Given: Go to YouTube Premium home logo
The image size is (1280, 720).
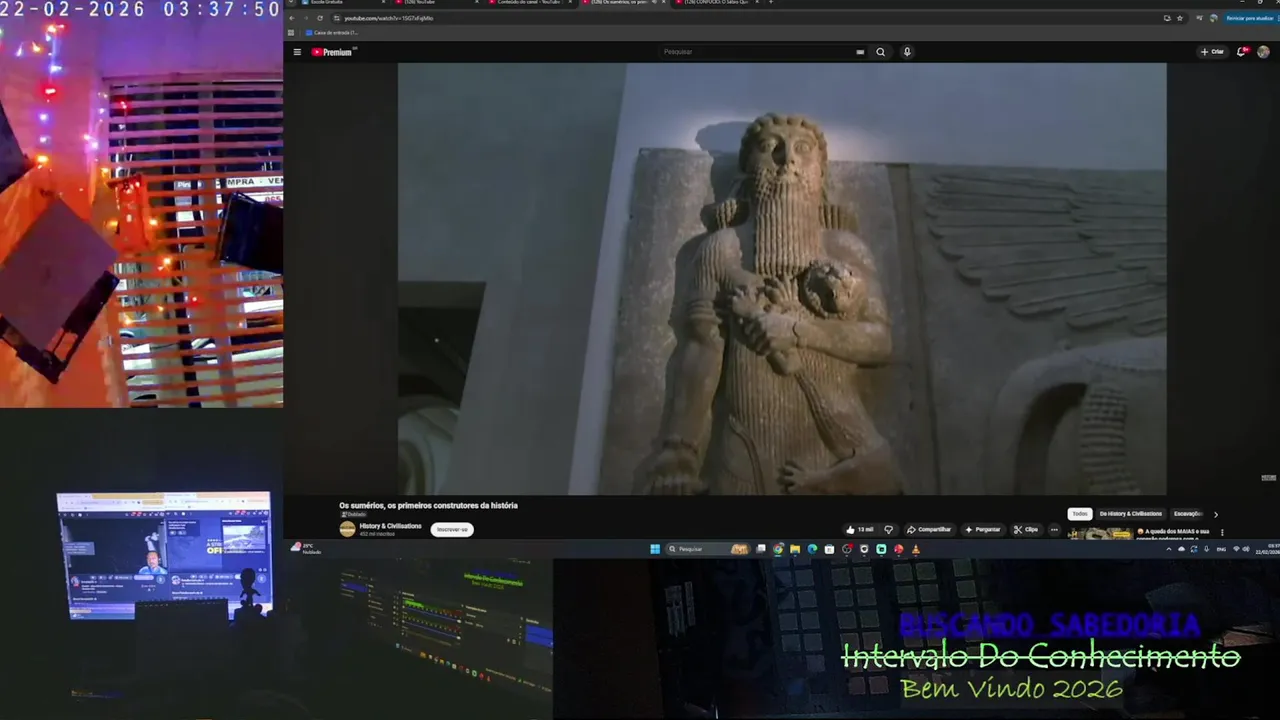Looking at the screenshot, I should click(x=333, y=52).
